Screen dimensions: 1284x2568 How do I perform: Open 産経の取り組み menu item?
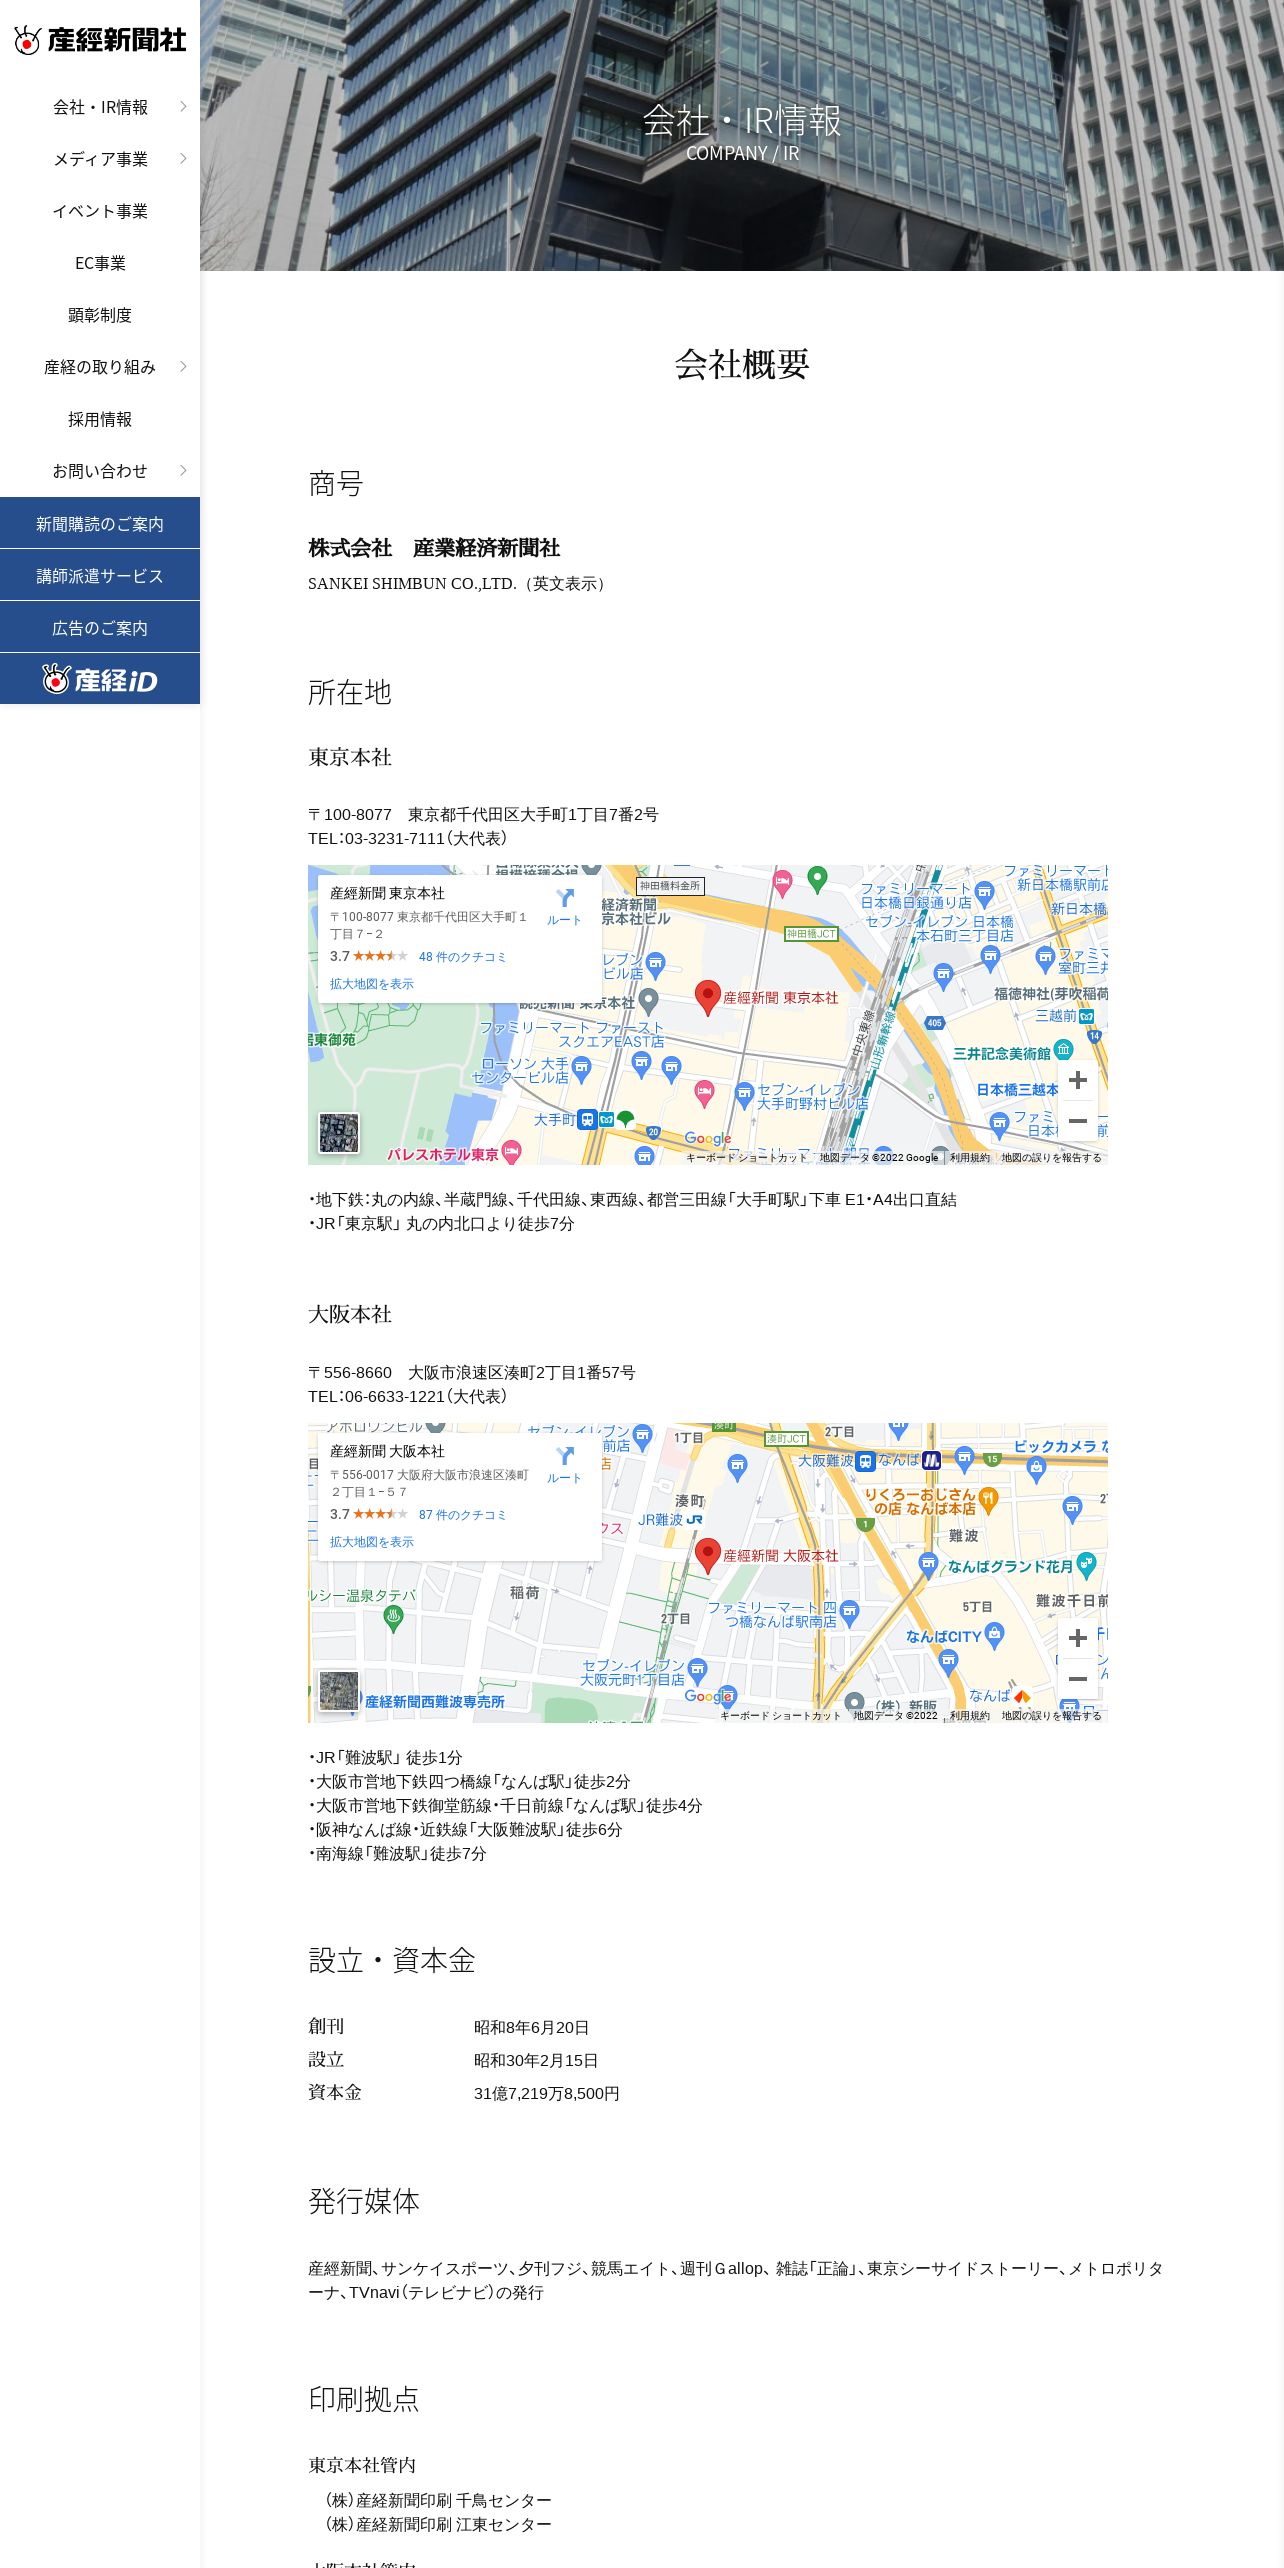pyautogui.click(x=100, y=367)
